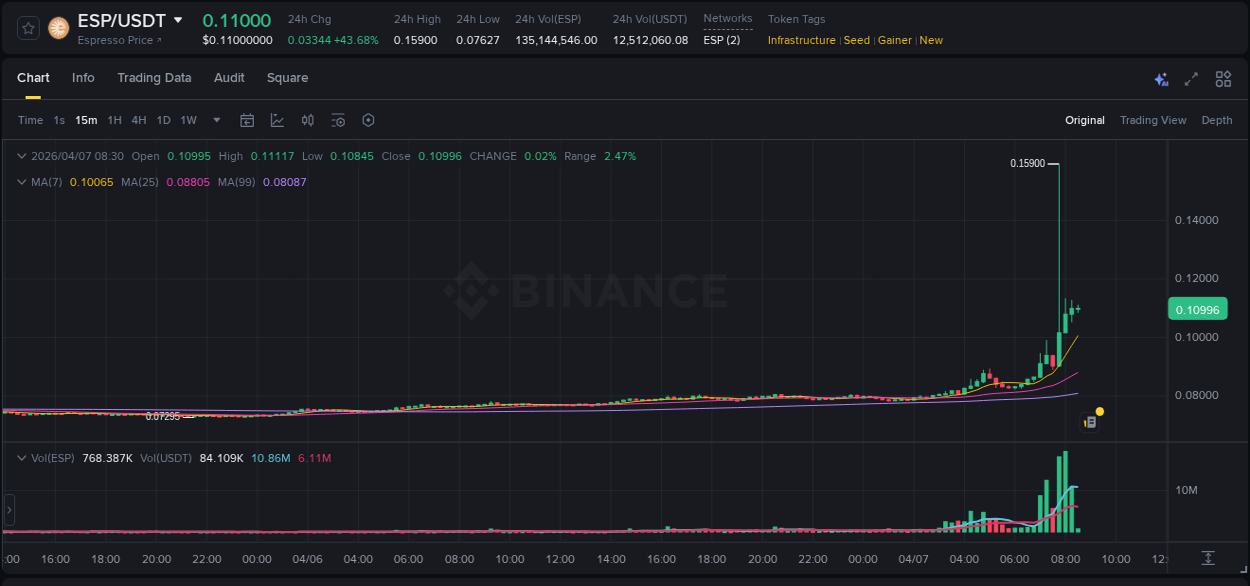Open the AI assistant
1250x586 pixels.
(1161, 78)
